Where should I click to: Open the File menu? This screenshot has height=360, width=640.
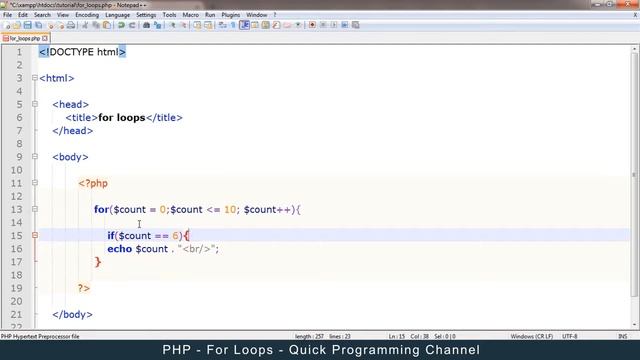pyautogui.click(x=7, y=15)
